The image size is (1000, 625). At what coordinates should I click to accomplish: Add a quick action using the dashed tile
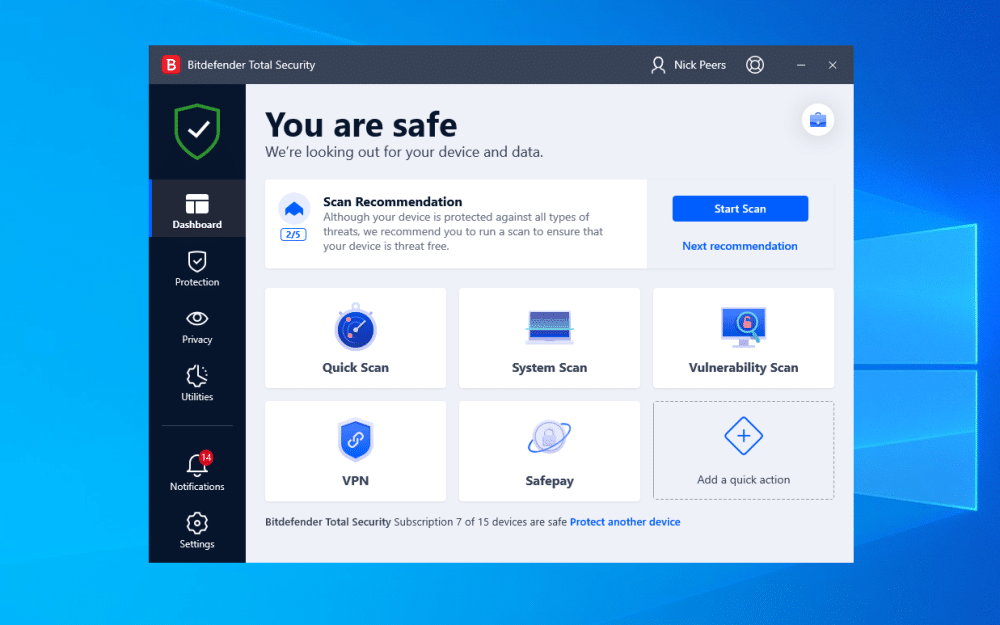click(743, 451)
